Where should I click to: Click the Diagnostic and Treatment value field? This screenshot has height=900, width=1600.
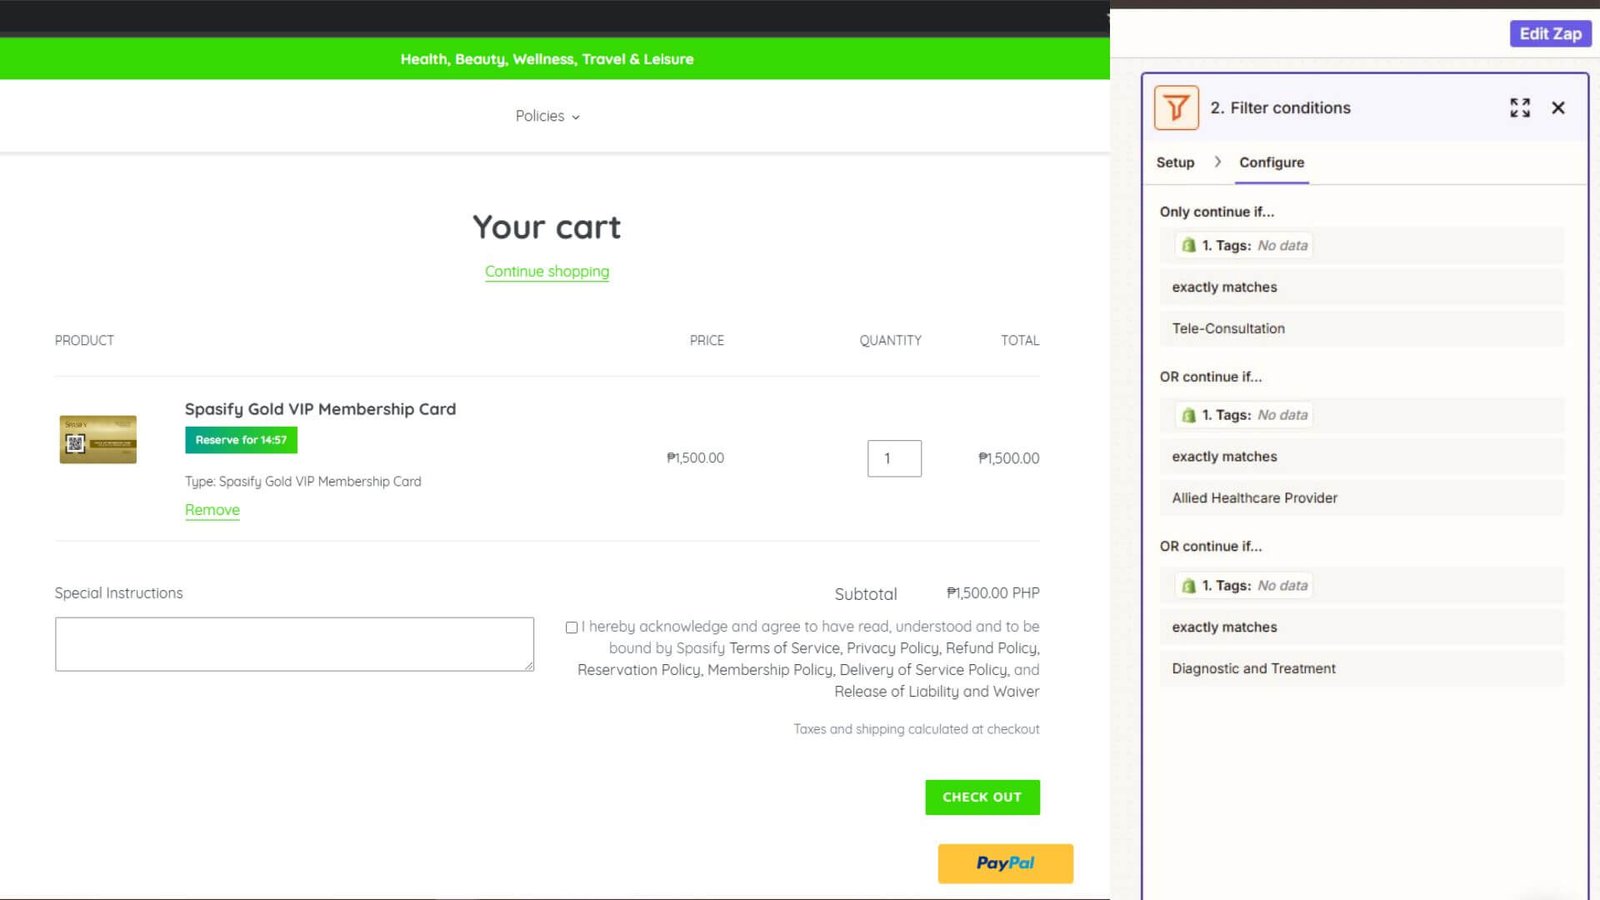(1361, 668)
